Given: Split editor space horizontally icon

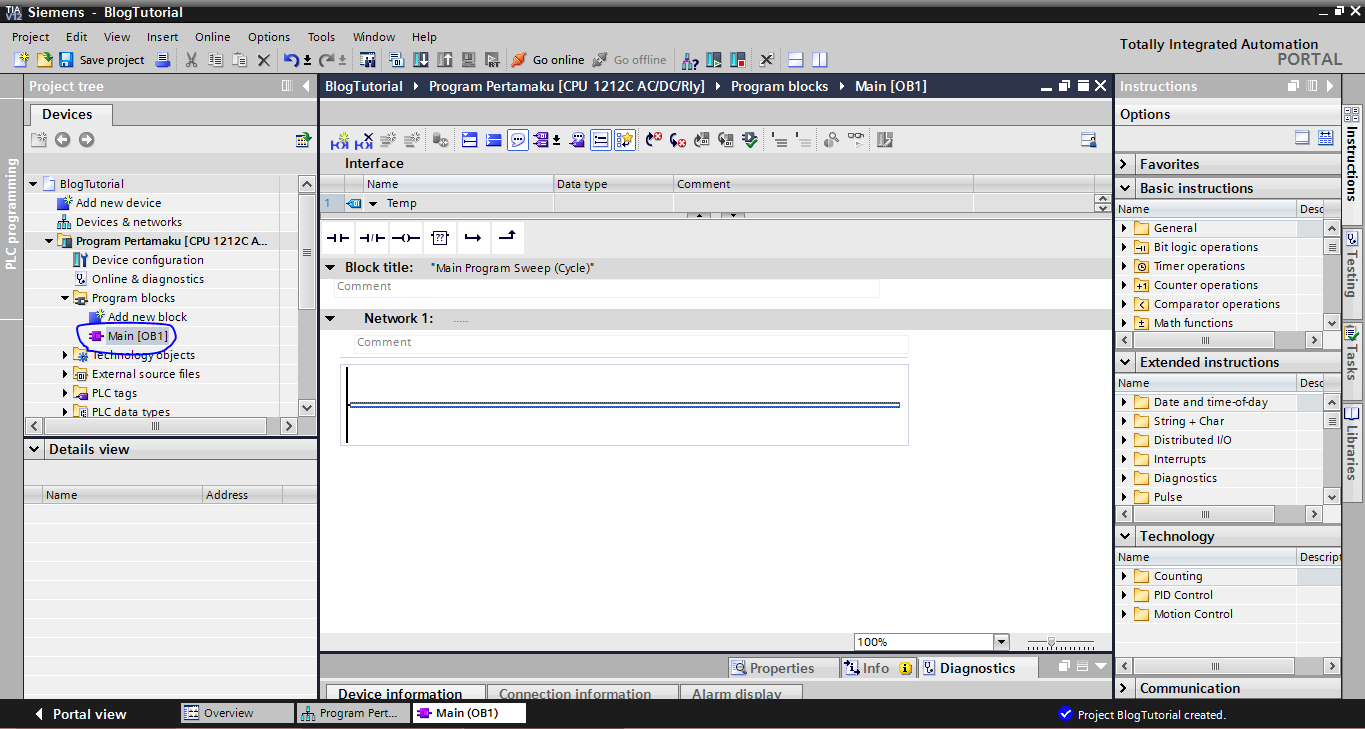Looking at the screenshot, I should 795,60.
